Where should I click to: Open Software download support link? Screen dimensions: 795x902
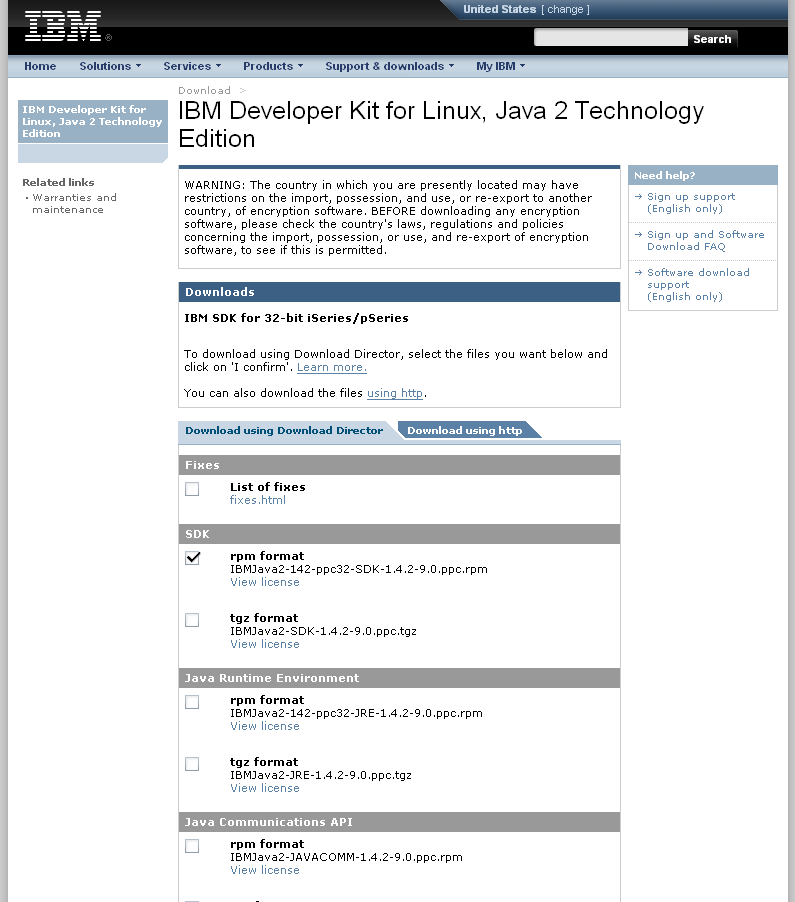698,284
